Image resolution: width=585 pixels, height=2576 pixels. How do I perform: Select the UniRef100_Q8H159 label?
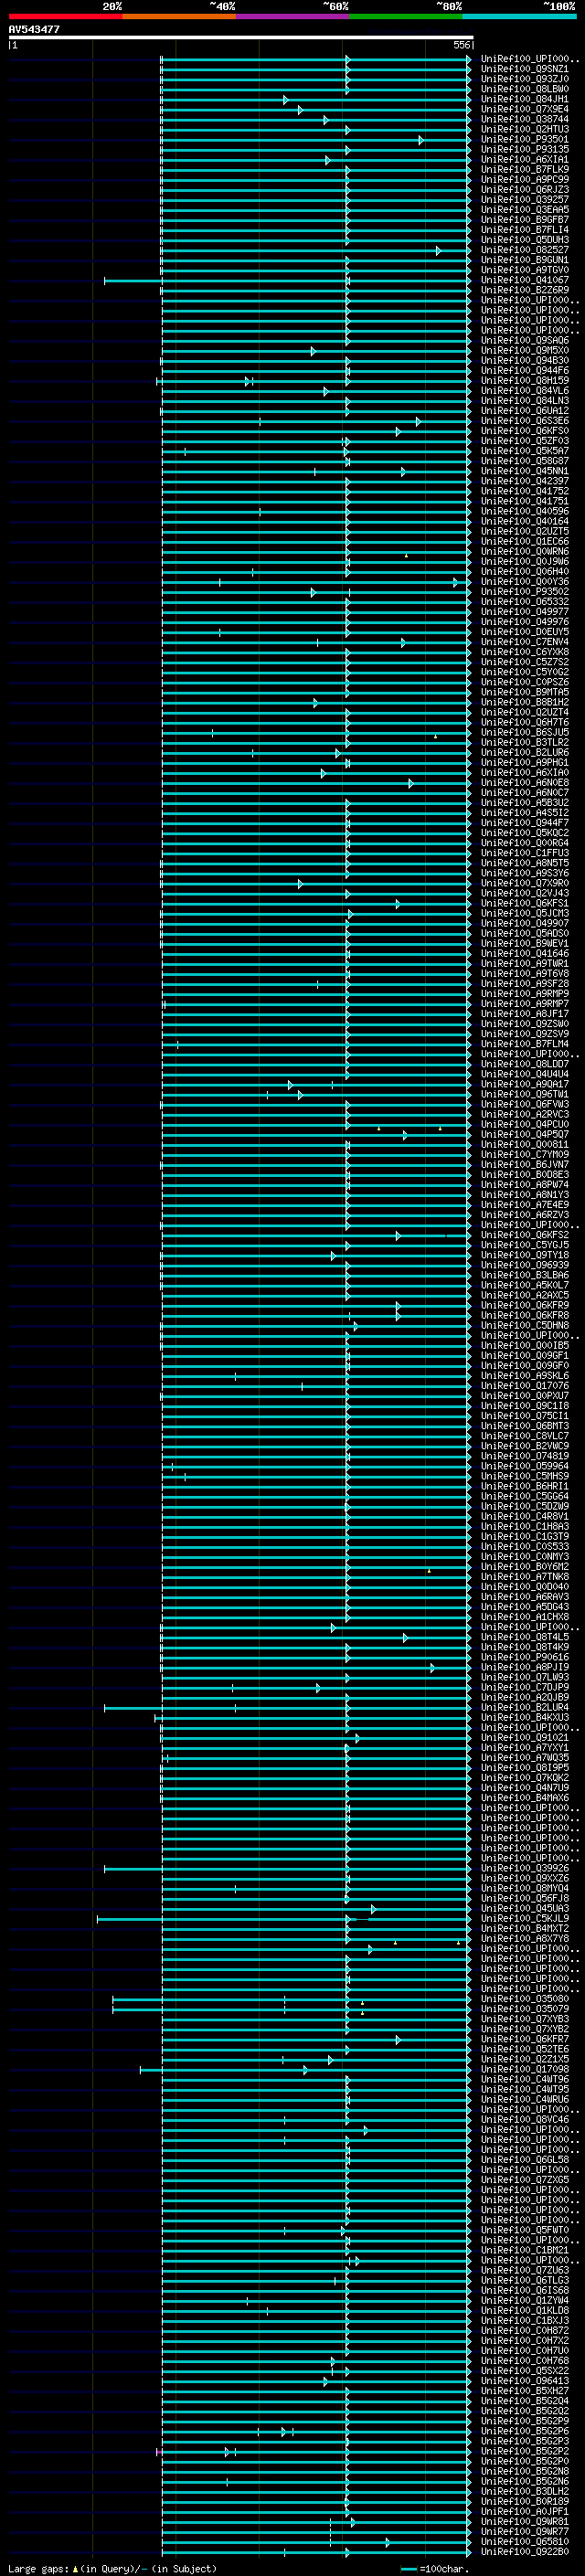click(x=525, y=380)
